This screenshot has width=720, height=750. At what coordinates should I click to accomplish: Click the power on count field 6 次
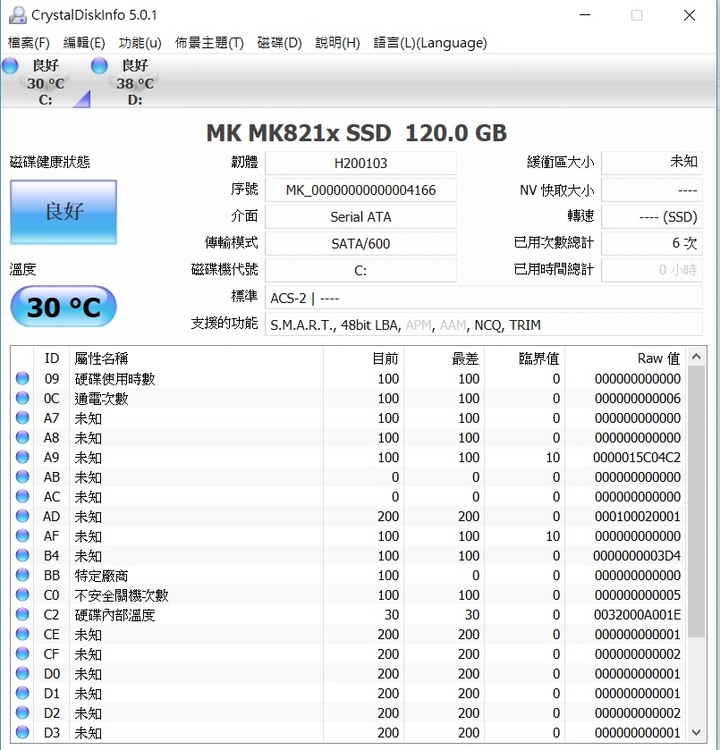point(652,243)
